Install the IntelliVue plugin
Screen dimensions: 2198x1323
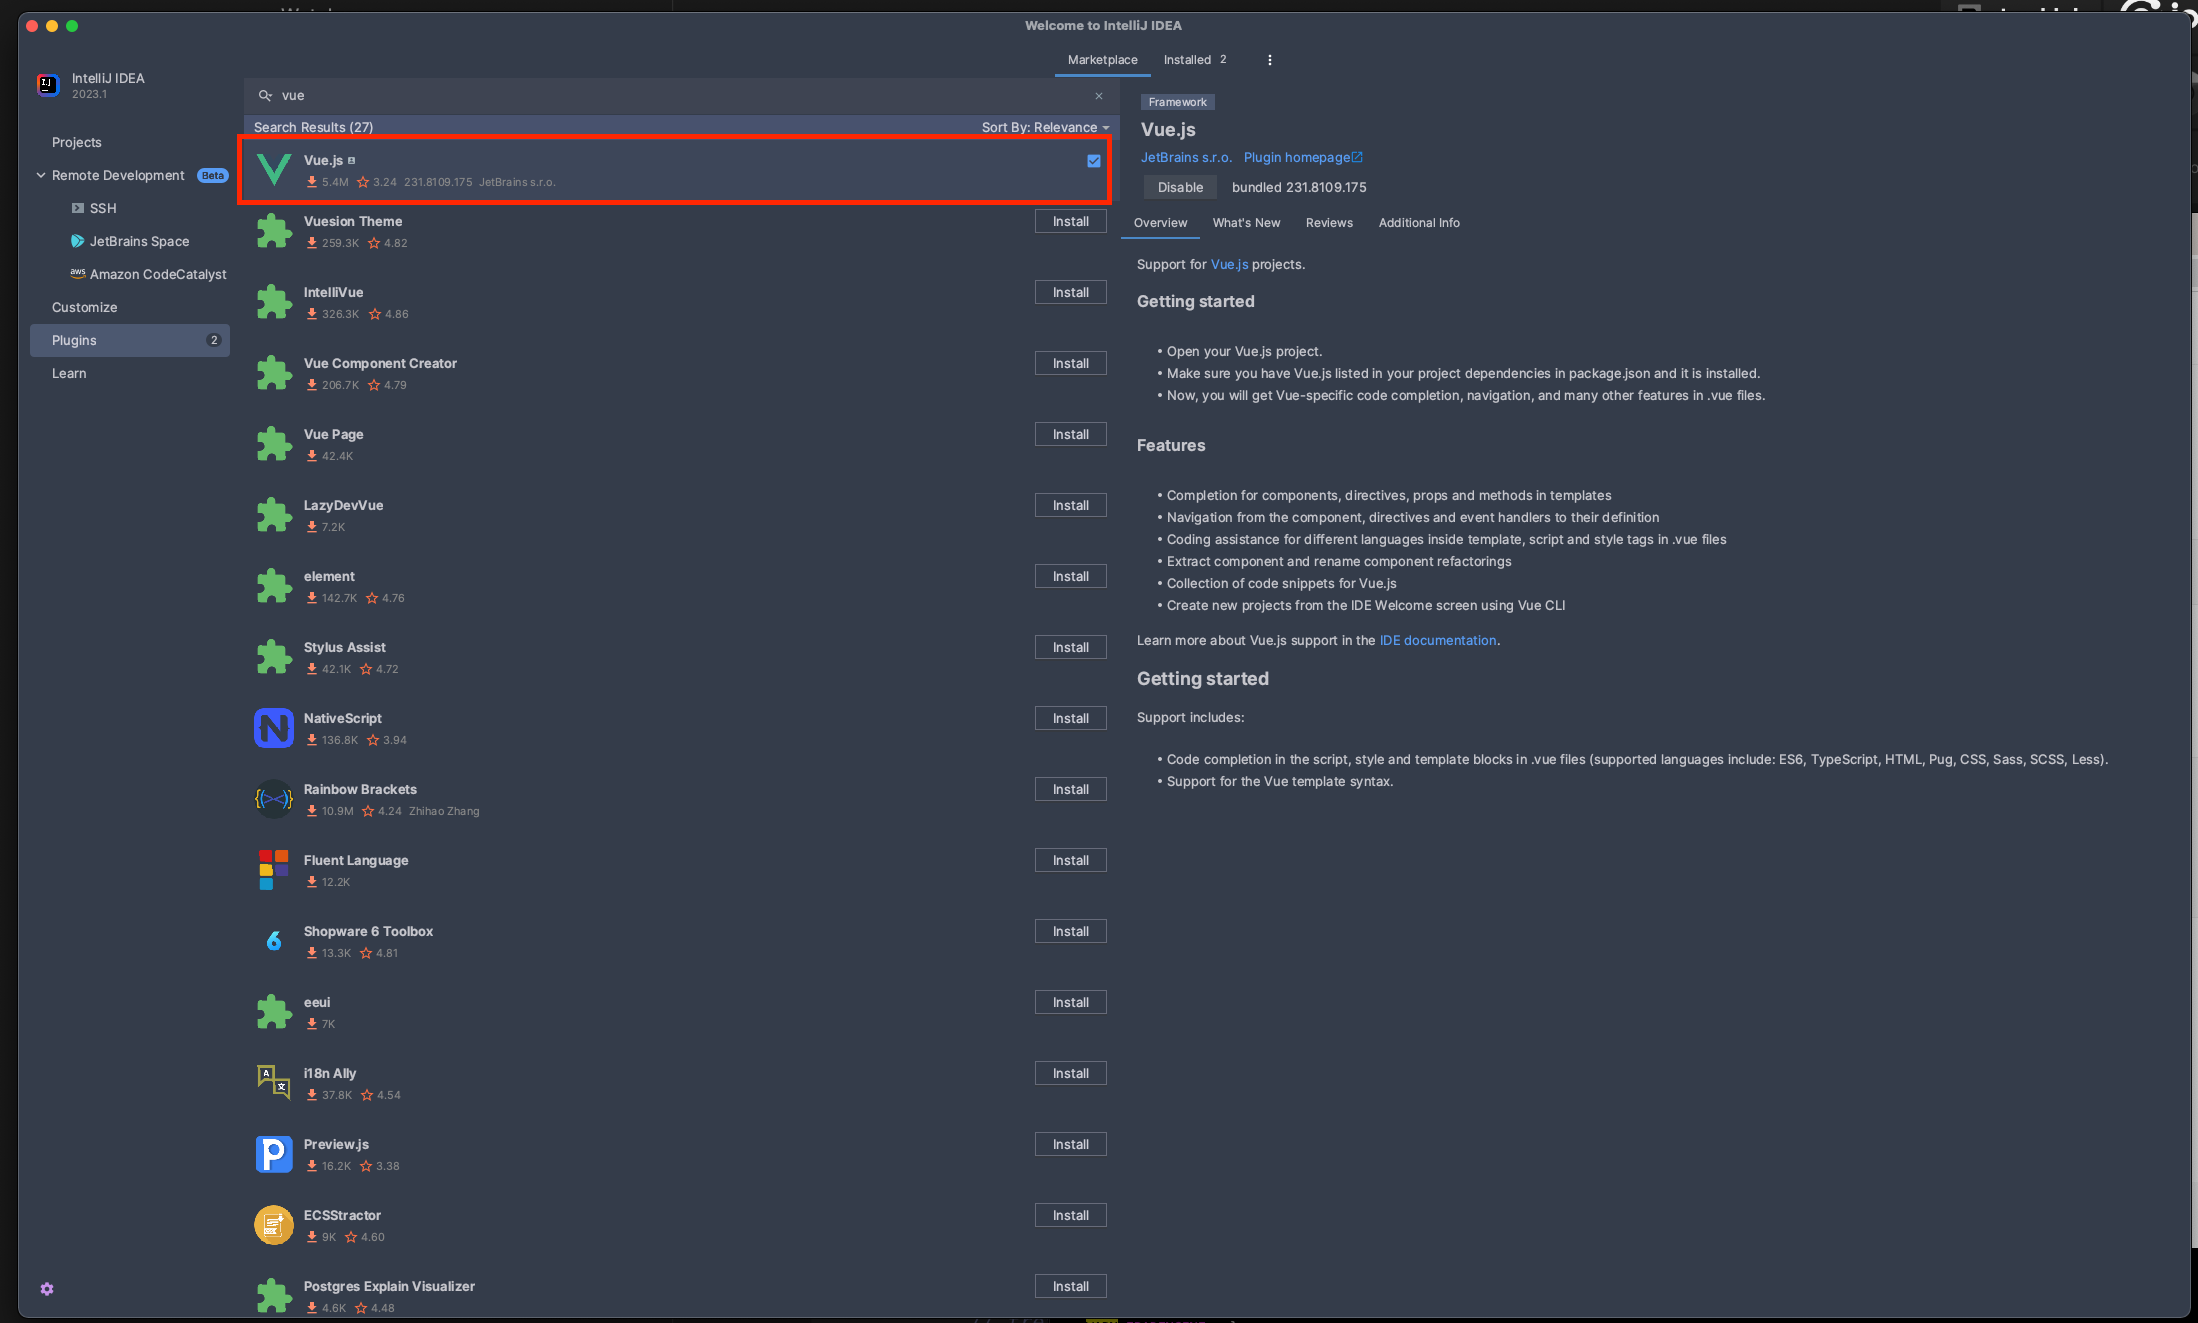coord(1070,292)
